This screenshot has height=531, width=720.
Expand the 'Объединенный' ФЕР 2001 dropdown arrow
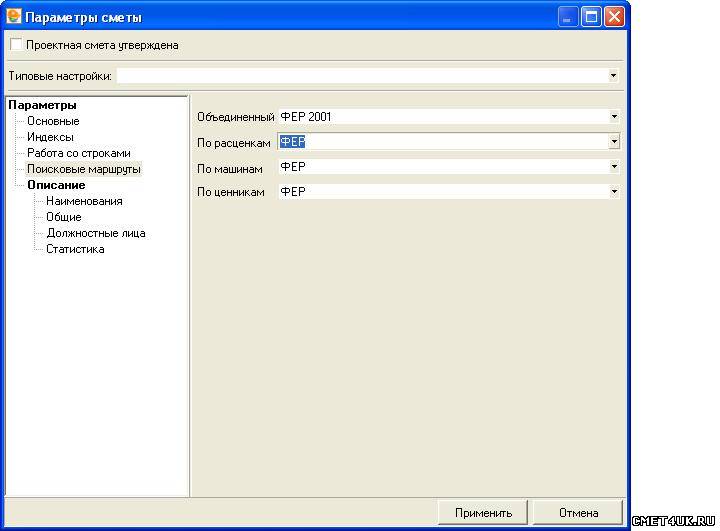coord(614,117)
